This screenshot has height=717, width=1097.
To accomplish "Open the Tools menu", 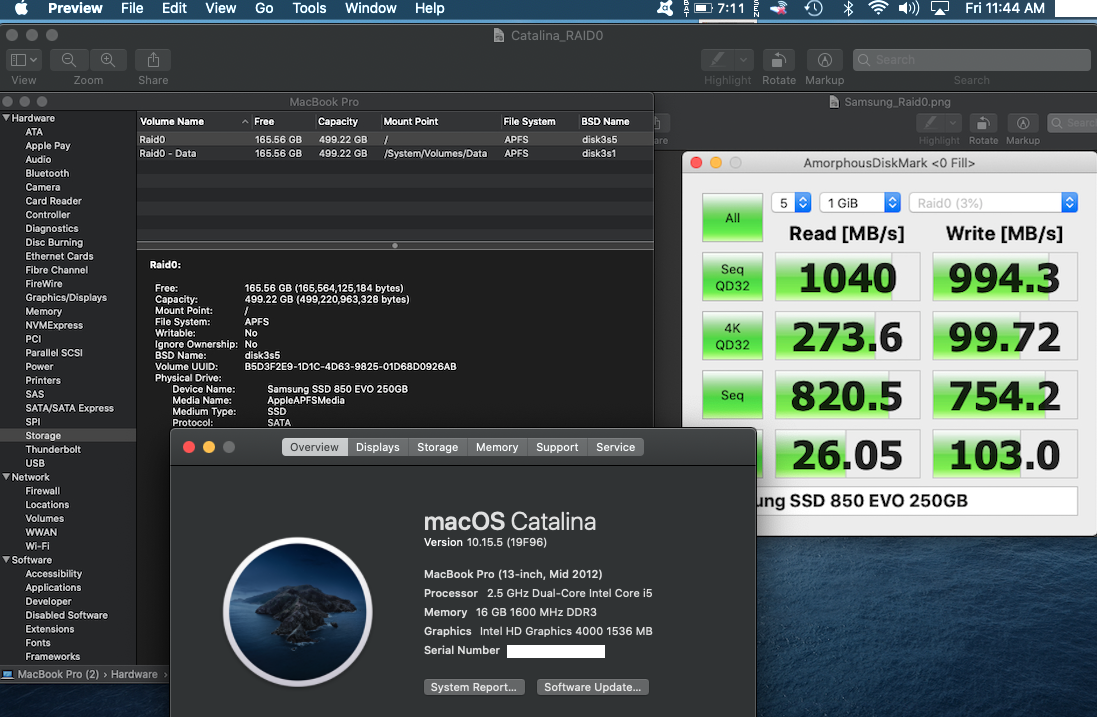I will (x=309, y=8).
